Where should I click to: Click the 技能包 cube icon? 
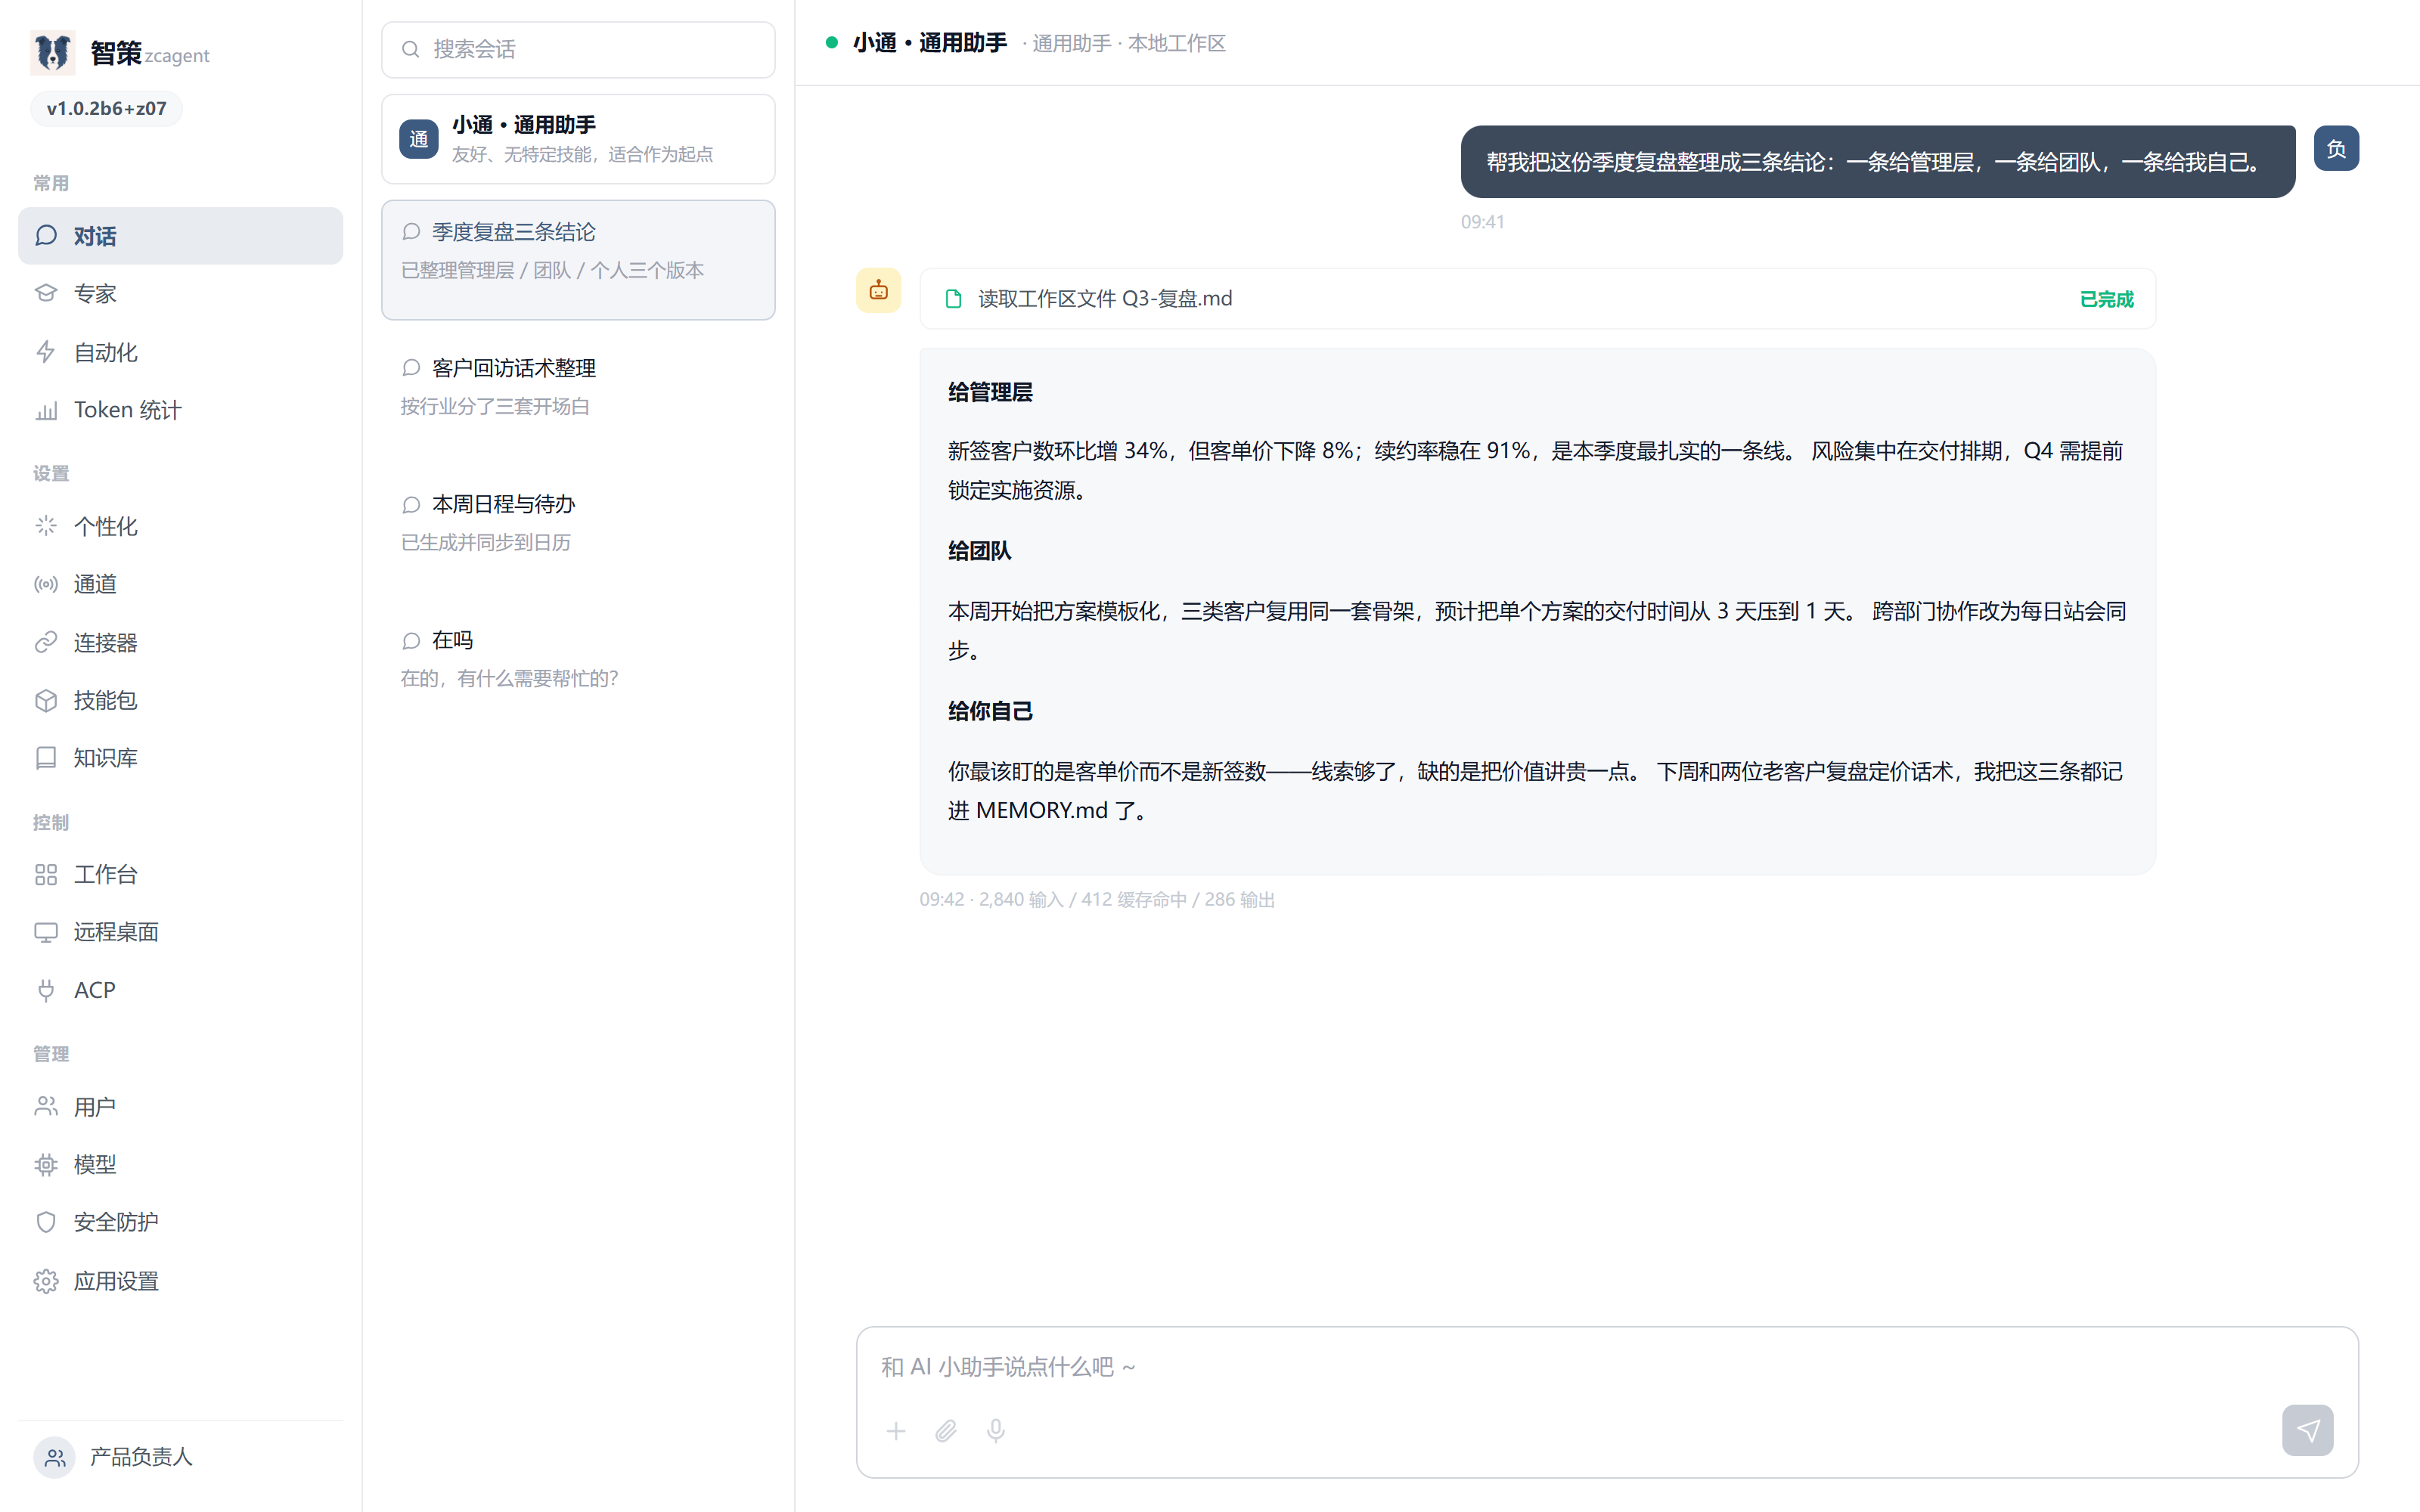click(46, 700)
